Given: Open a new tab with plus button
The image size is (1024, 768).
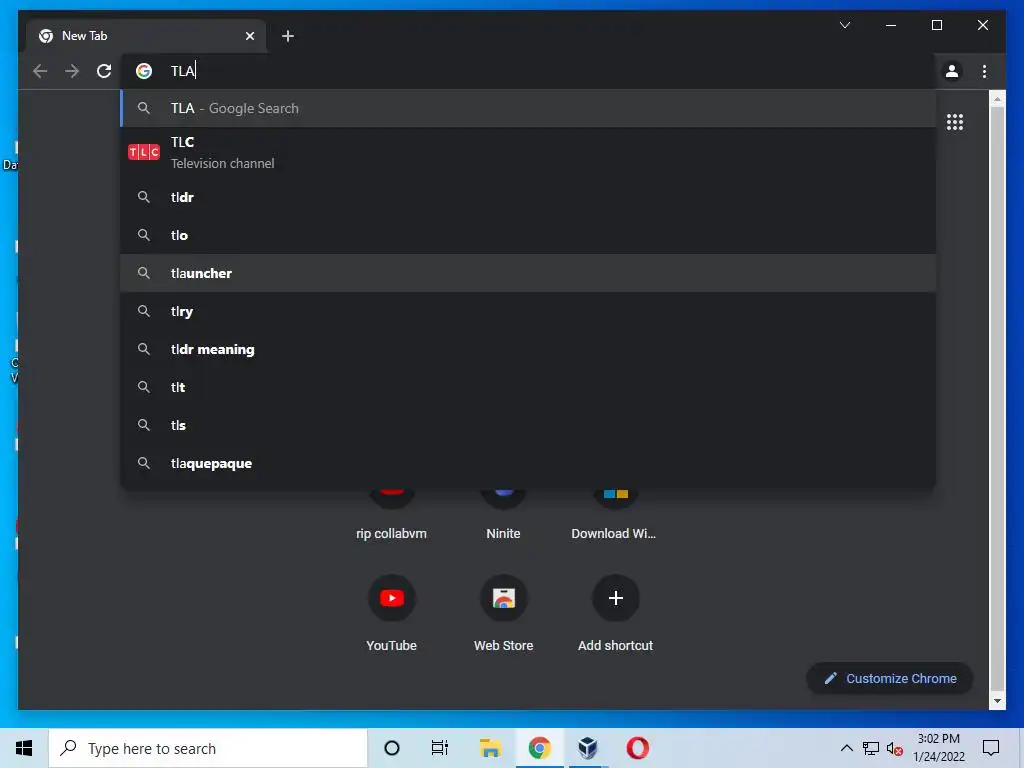Looking at the screenshot, I should click(x=288, y=36).
